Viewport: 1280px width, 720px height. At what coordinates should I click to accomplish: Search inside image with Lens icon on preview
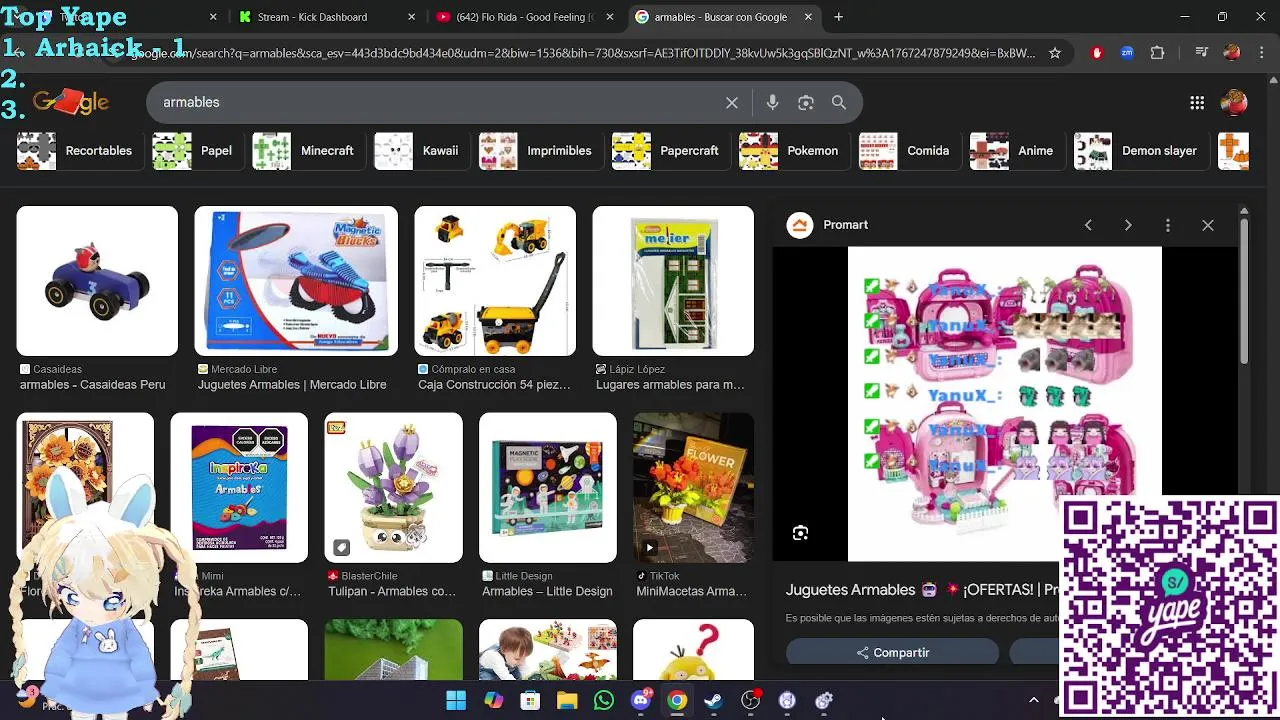[800, 533]
